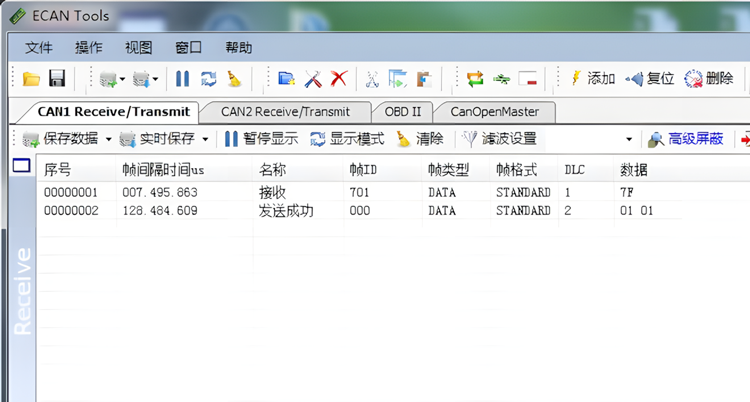Click the 高级屏蔽 advanced mask button
The width and height of the screenshot is (750, 402).
click(x=686, y=139)
